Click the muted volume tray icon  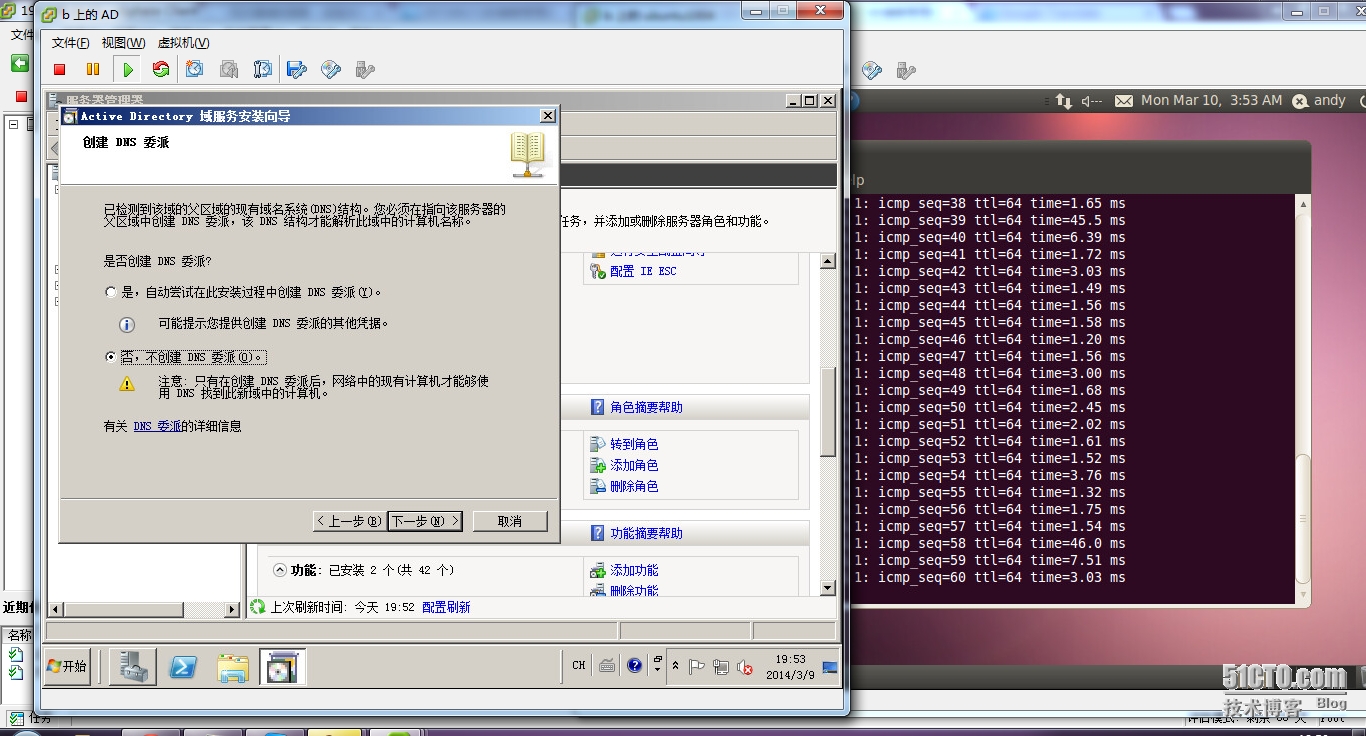[744, 667]
